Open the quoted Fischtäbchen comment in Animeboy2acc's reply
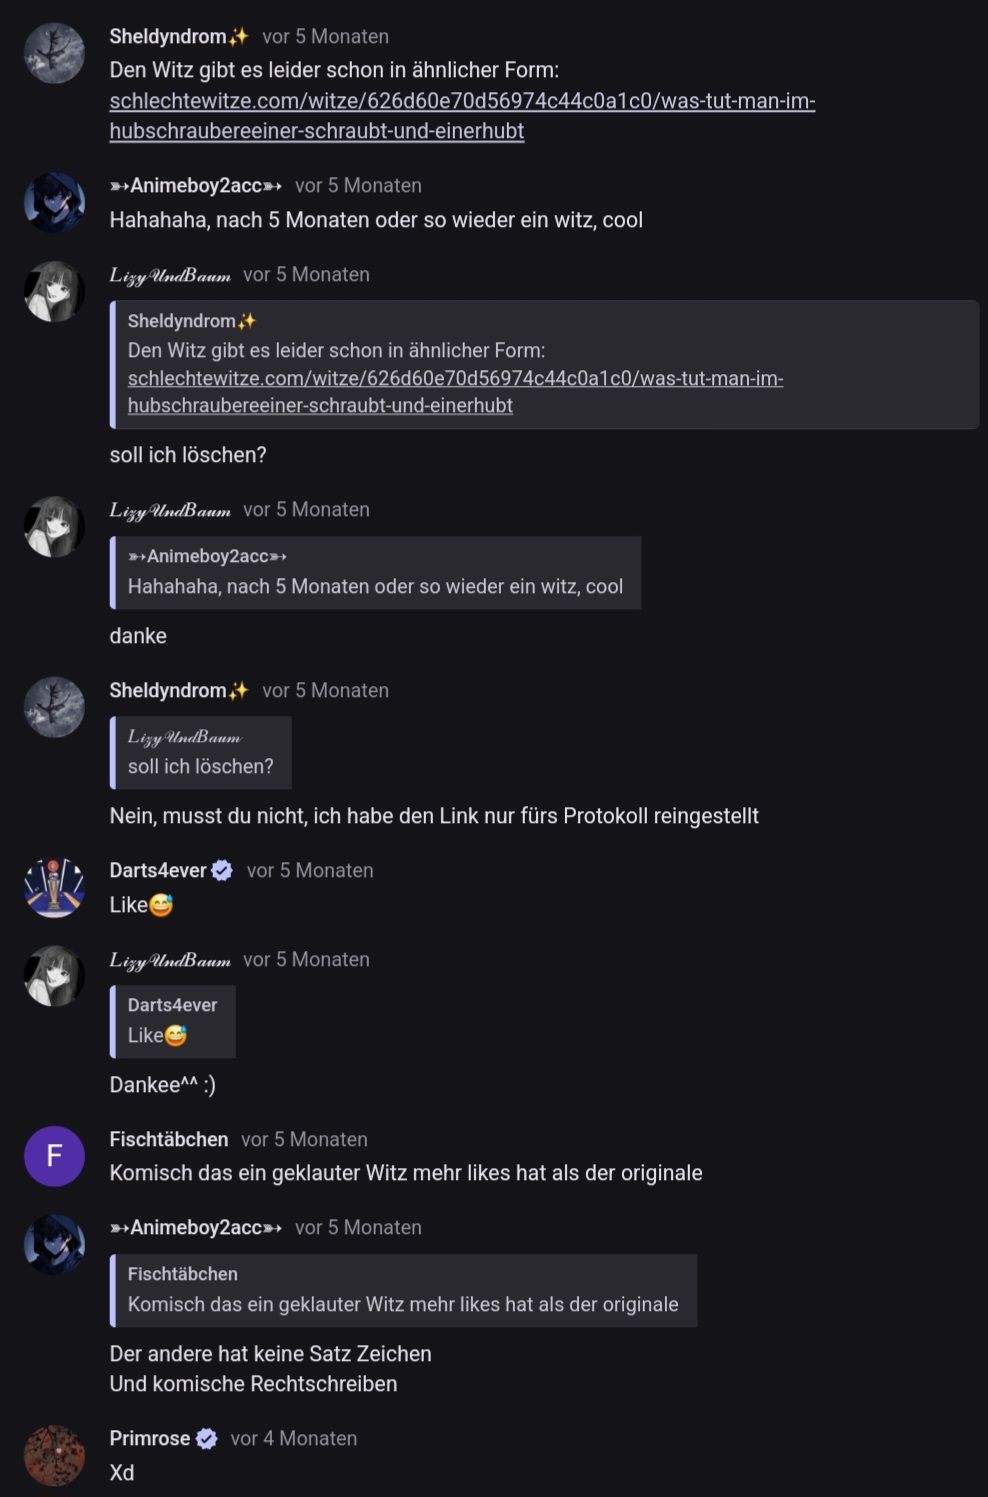Image resolution: width=988 pixels, height=1497 pixels. [x=403, y=1290]
